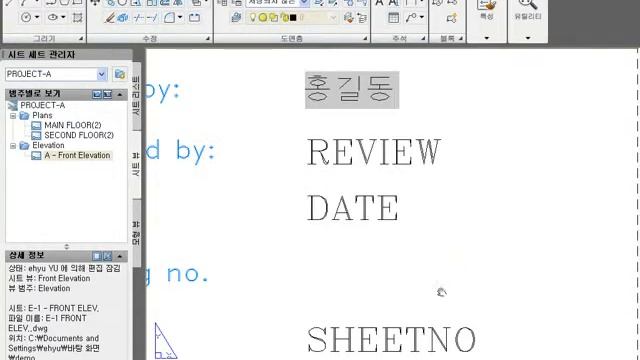Screen dimensions: 640x360
Task: Collapse the 범주별로 보기 section arrow
Action: (x=120, y=94)
